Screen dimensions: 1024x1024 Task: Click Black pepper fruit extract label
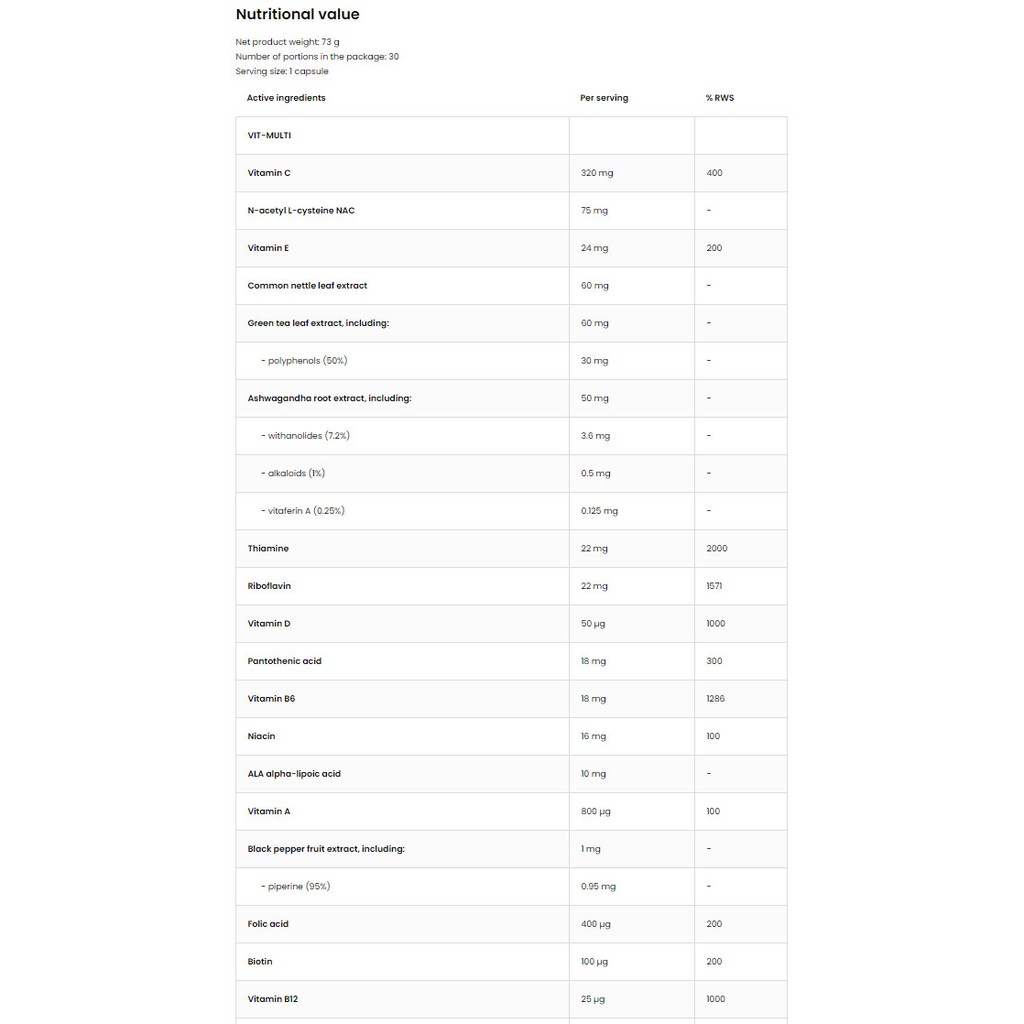pyautogui.click(x=326, y=849)
